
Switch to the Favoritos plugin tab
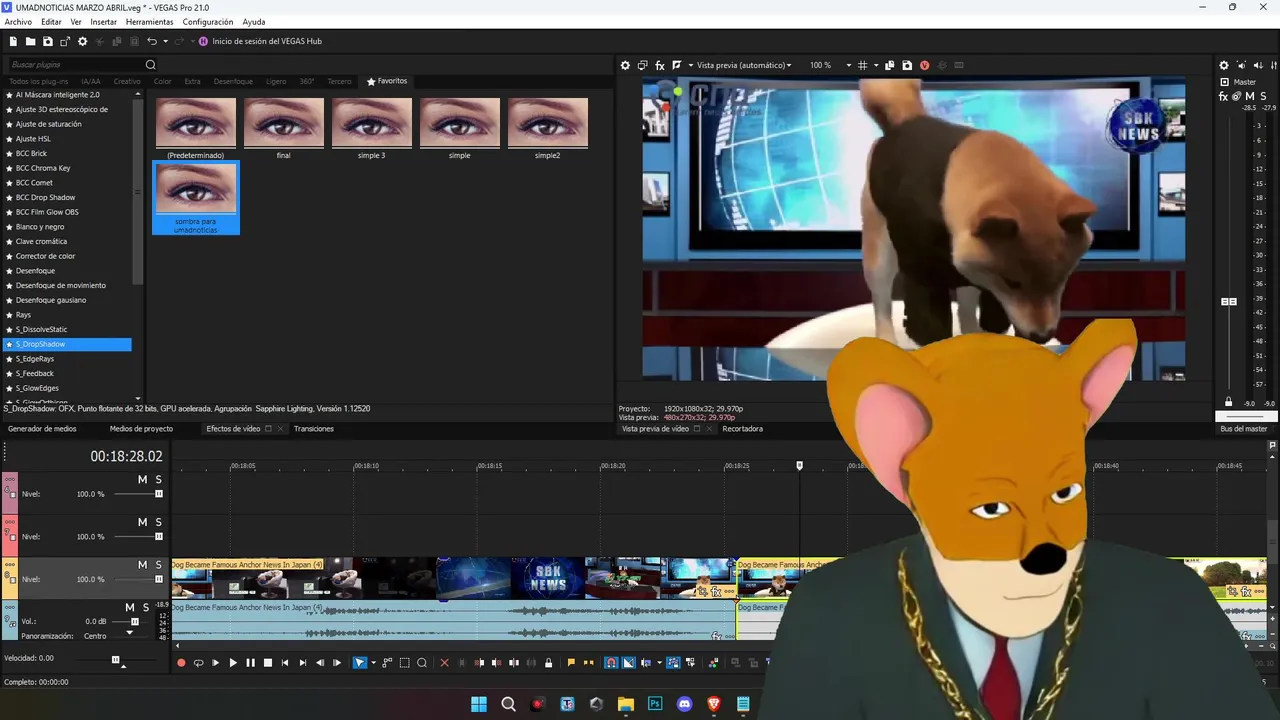[x=387, y=81]
